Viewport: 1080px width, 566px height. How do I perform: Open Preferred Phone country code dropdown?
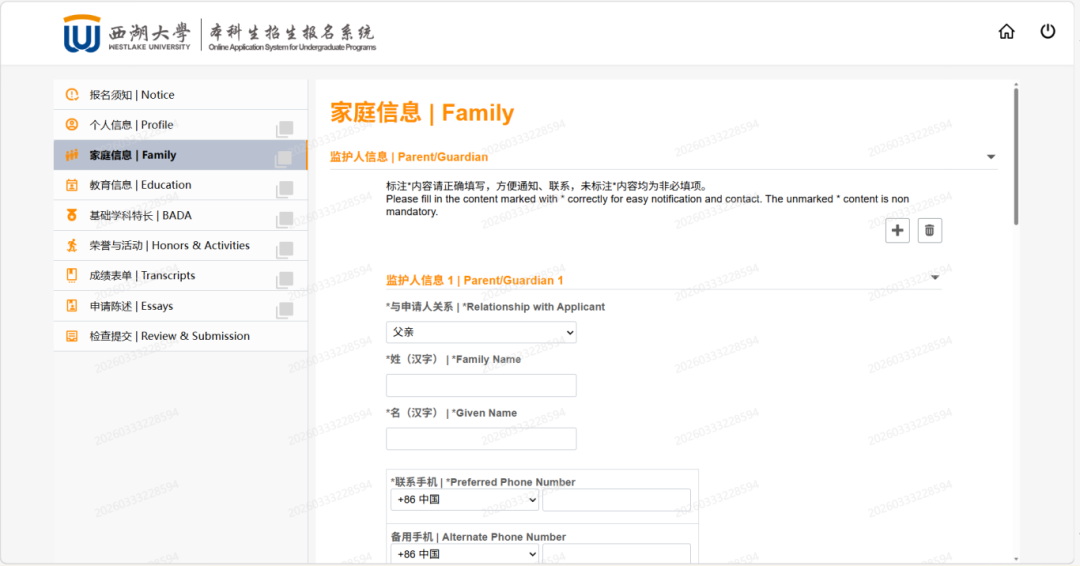click(x=464, y=500)
